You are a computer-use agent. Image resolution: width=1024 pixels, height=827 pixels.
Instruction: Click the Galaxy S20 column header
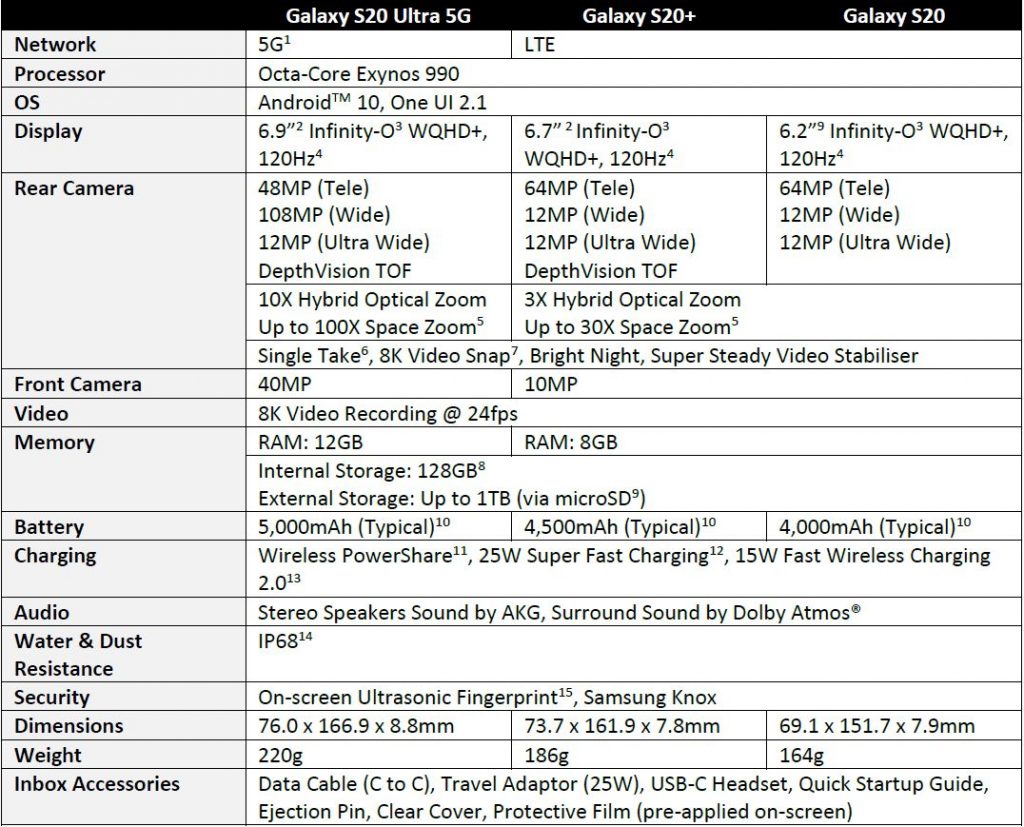[893, 16]
